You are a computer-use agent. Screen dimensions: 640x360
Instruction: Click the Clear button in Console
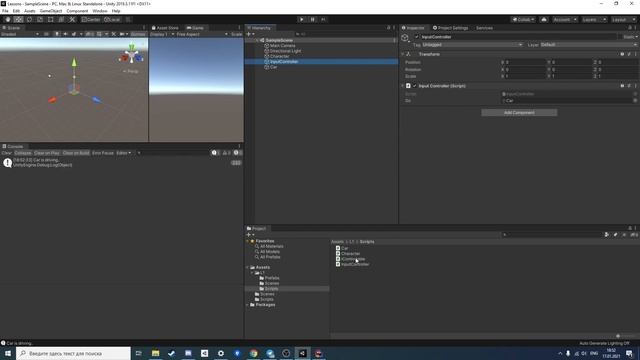pyautogui.click(x=7, y=153)
